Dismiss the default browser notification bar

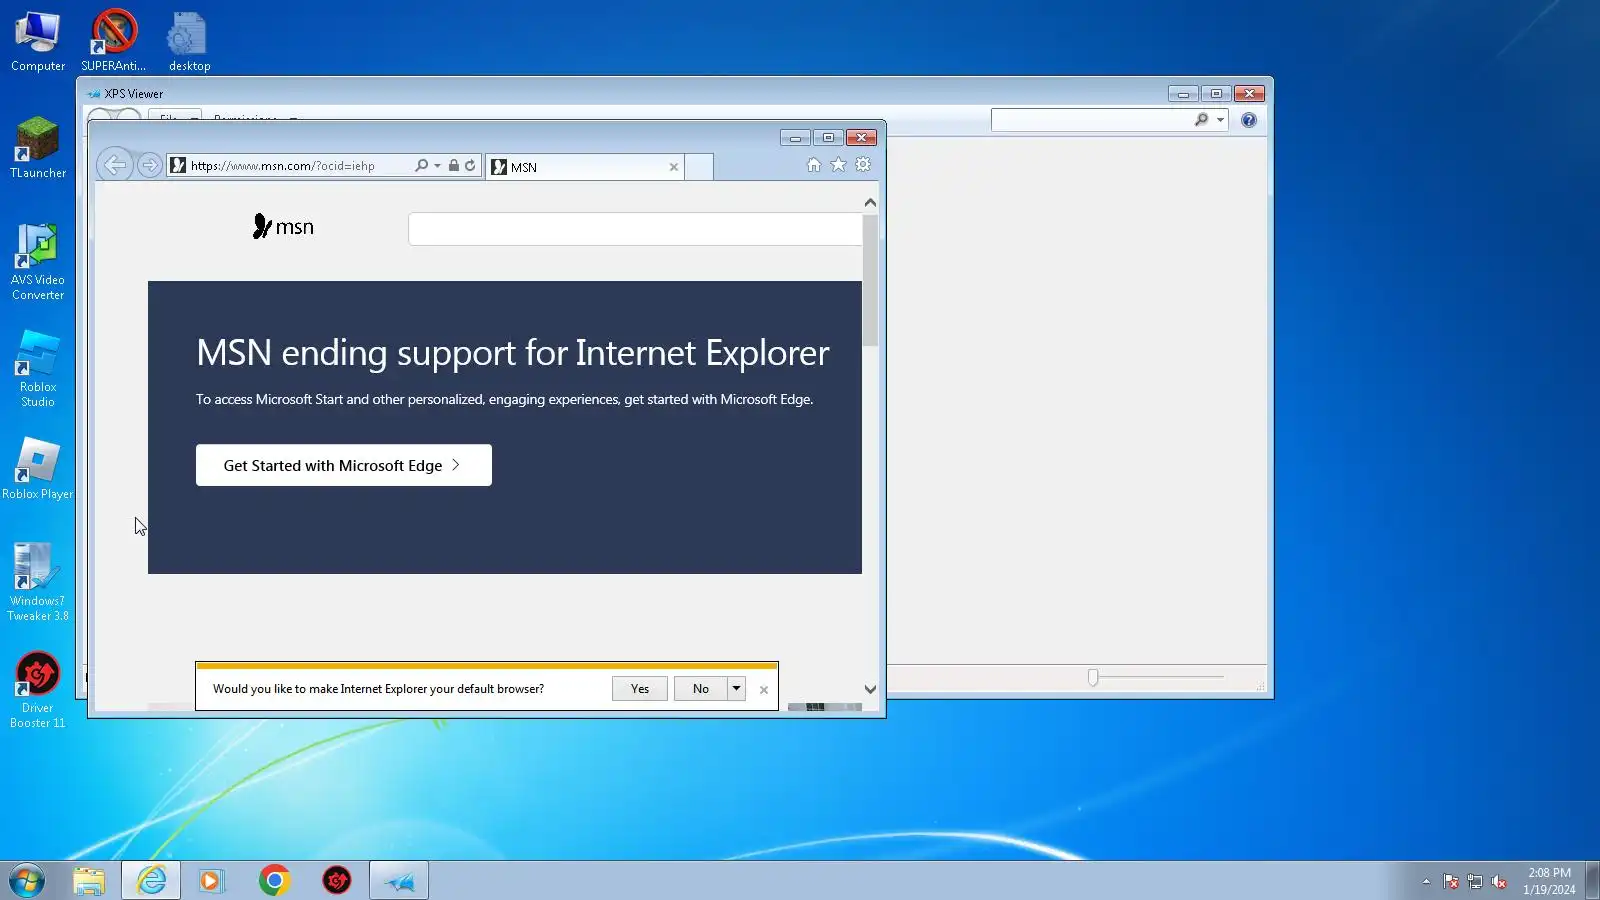tap(764, 690)
